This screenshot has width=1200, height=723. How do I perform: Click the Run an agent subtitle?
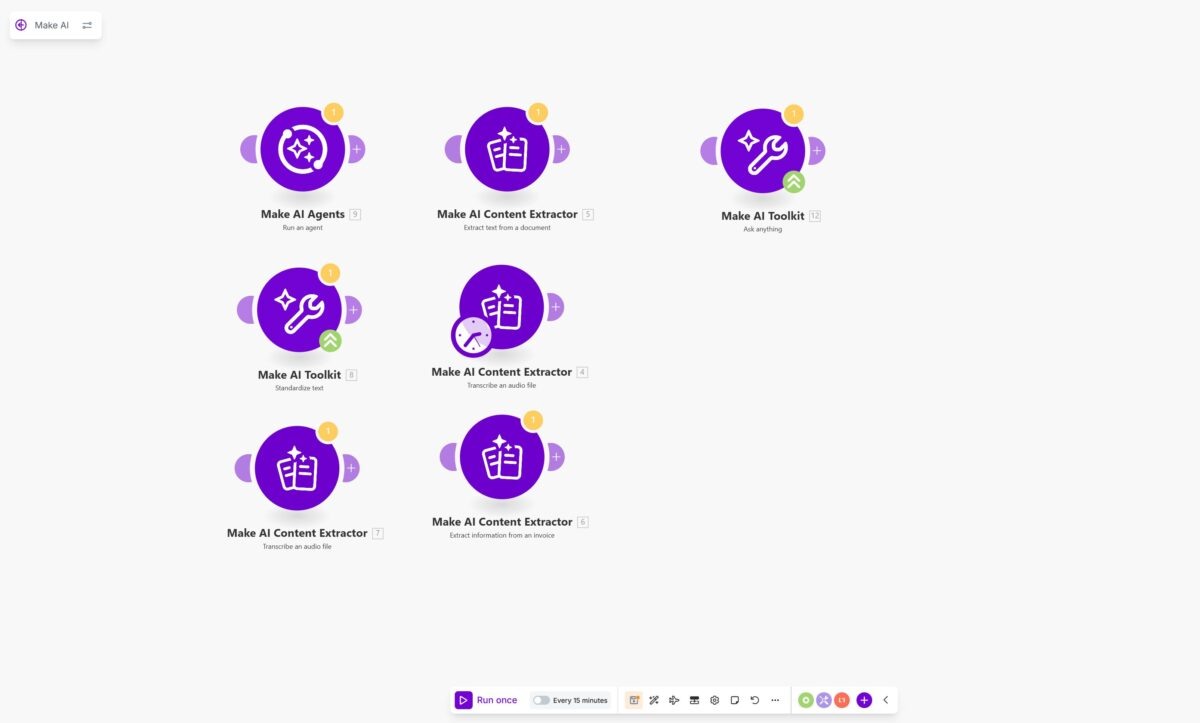pos(303,228)
